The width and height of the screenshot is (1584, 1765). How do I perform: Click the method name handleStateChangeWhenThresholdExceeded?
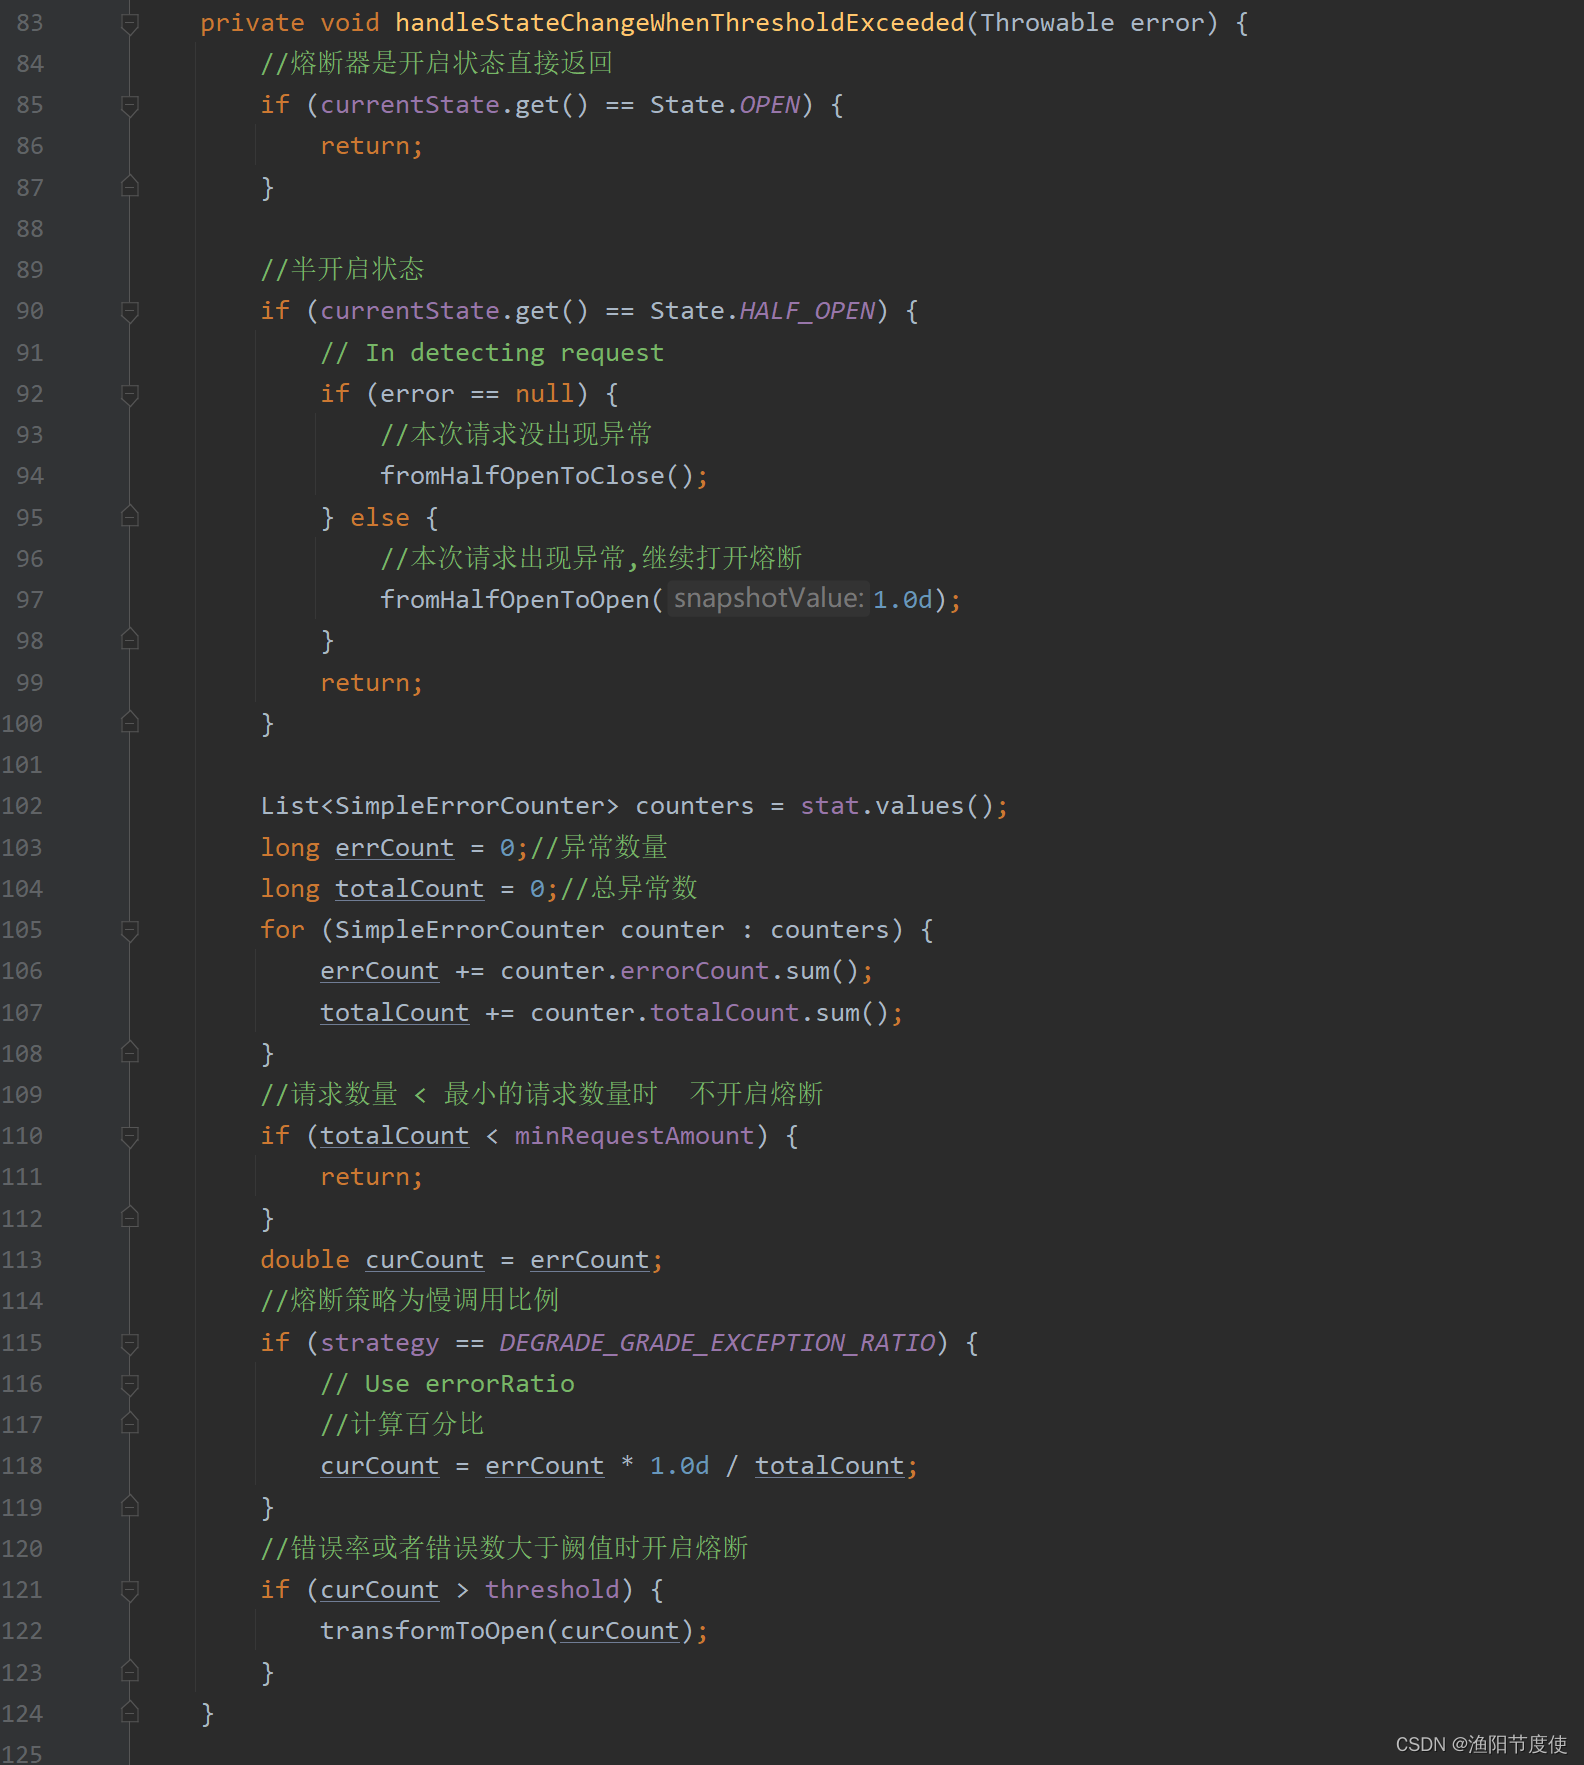[680, 23]
